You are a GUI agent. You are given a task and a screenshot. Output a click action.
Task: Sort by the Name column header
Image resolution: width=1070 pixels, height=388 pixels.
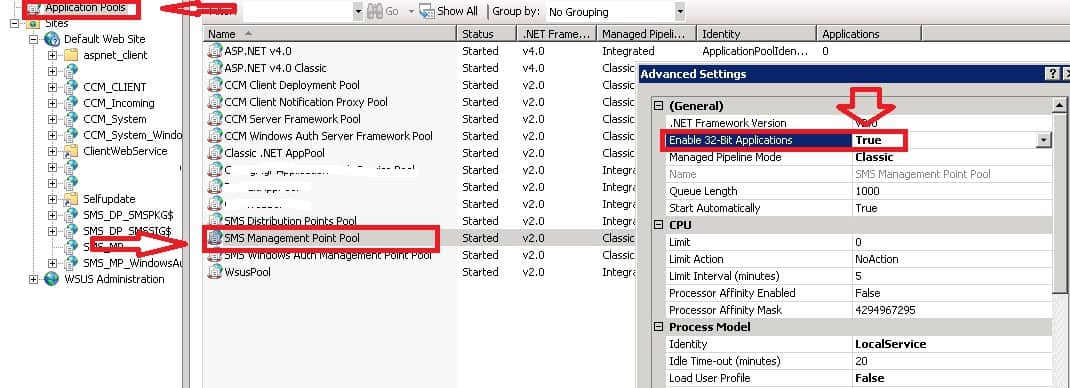tap(330, 33)
